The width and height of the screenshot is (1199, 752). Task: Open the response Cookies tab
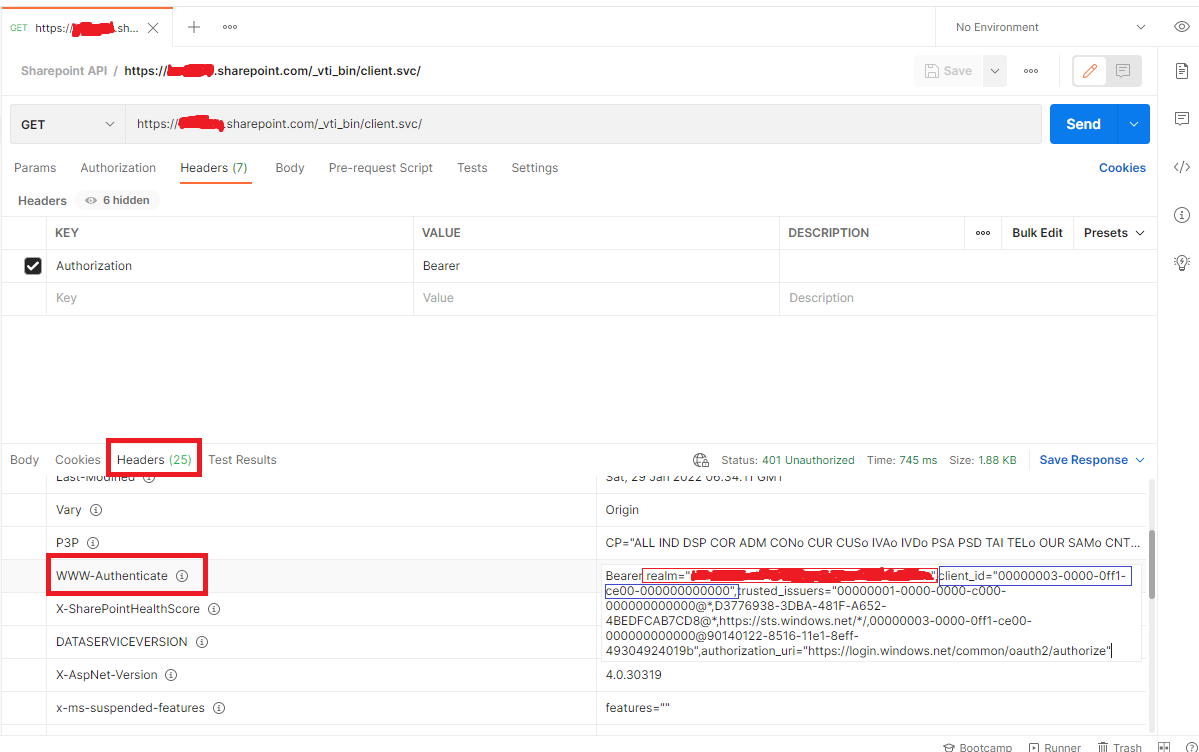(77, 460)
